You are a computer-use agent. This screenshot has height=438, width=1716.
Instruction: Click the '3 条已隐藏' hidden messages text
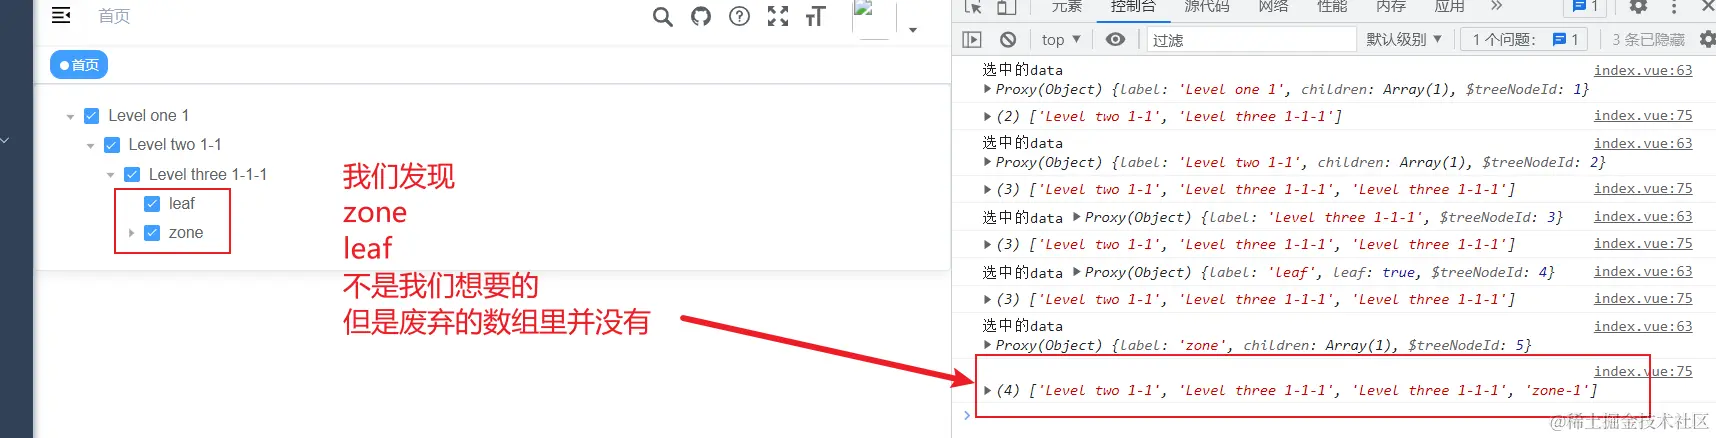pyautogui.click(x=1649, y=39)
